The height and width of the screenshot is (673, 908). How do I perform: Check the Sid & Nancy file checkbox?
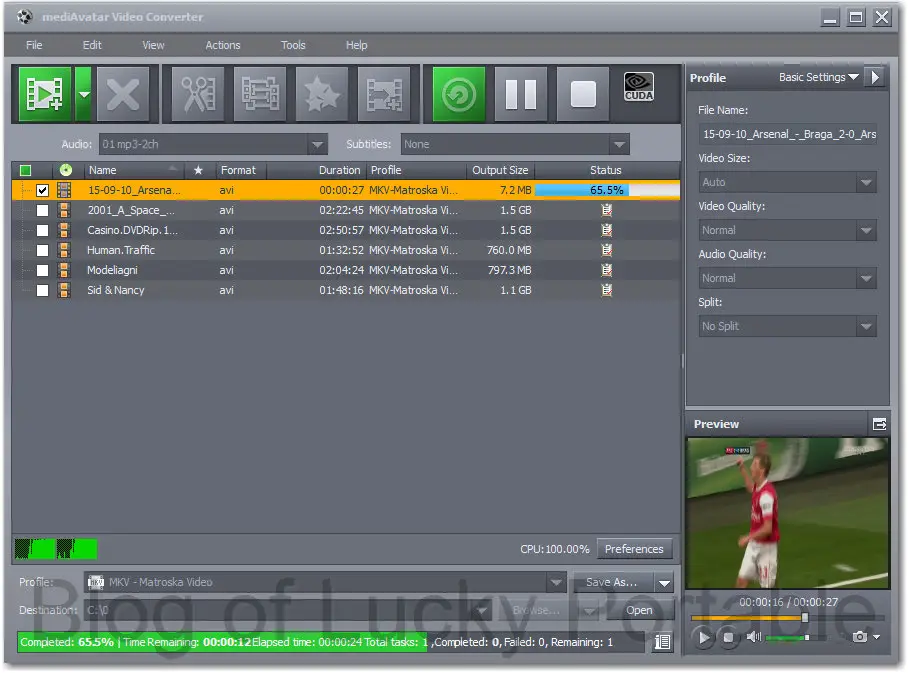(x=42, y=290)
